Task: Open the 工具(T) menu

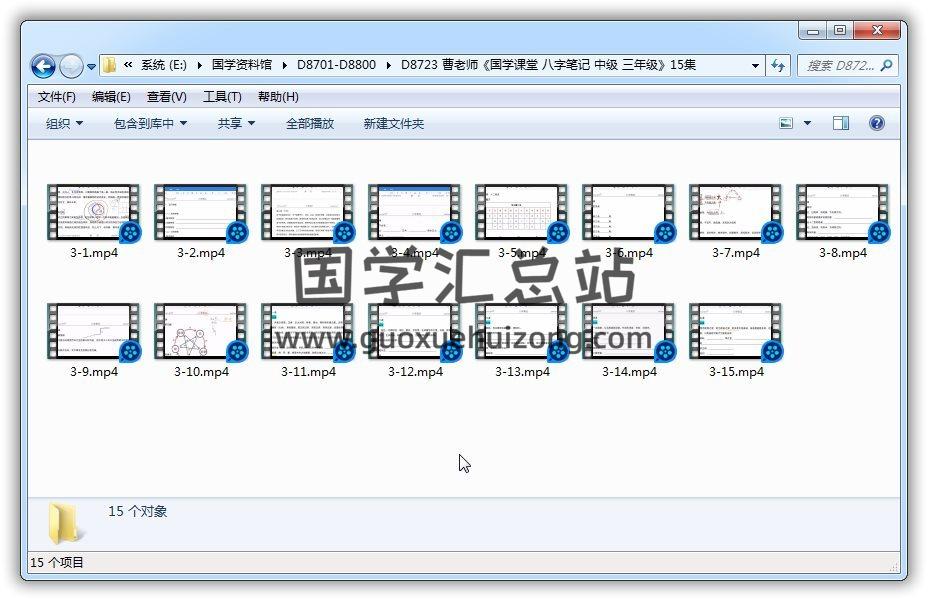Action: 222,97
